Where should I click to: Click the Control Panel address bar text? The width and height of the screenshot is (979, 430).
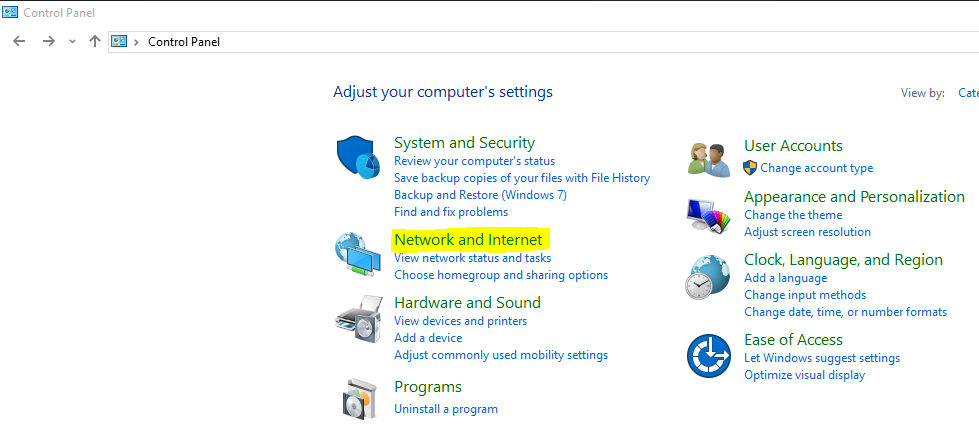(184, 42)
